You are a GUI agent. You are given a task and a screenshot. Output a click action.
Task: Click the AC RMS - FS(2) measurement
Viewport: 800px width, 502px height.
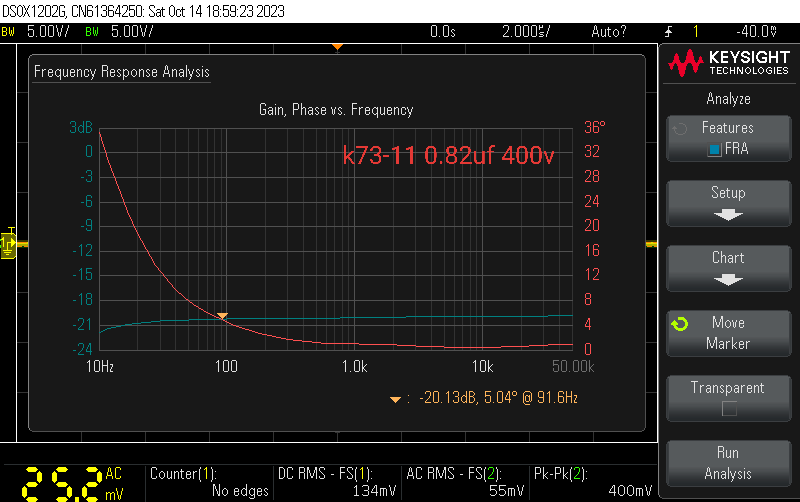point(465,482)
